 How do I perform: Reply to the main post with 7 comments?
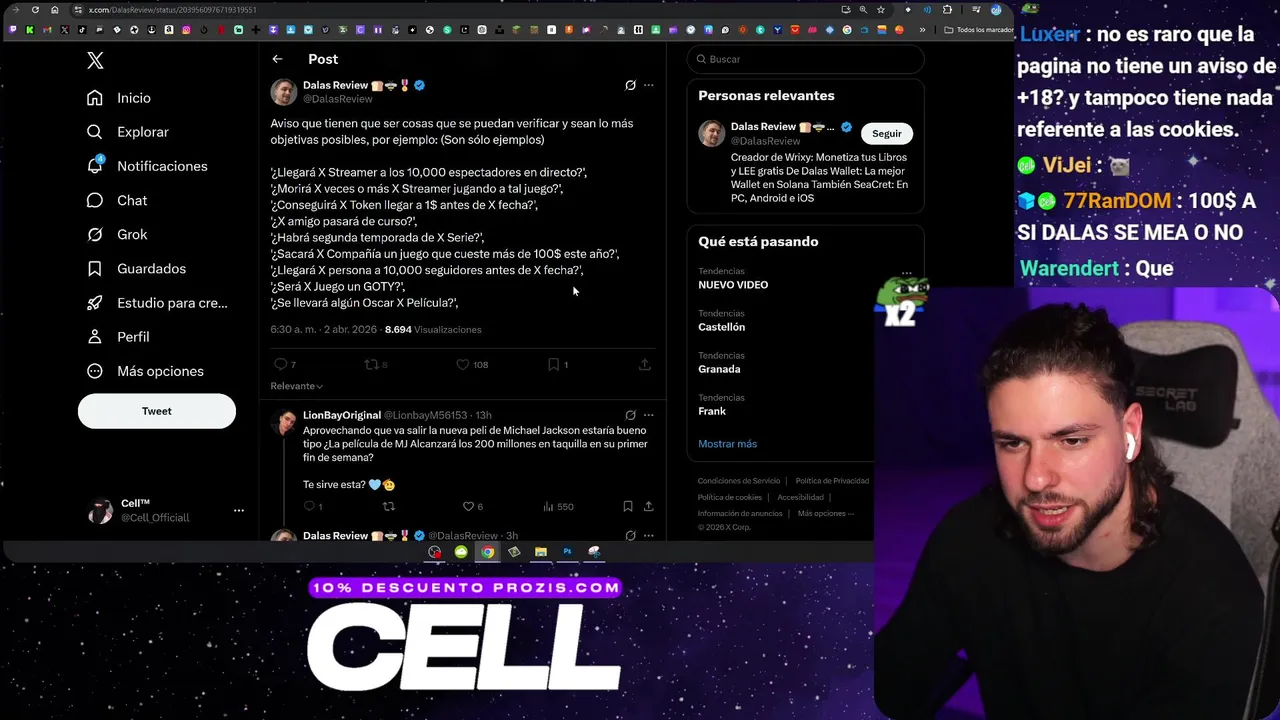(285, 364)
